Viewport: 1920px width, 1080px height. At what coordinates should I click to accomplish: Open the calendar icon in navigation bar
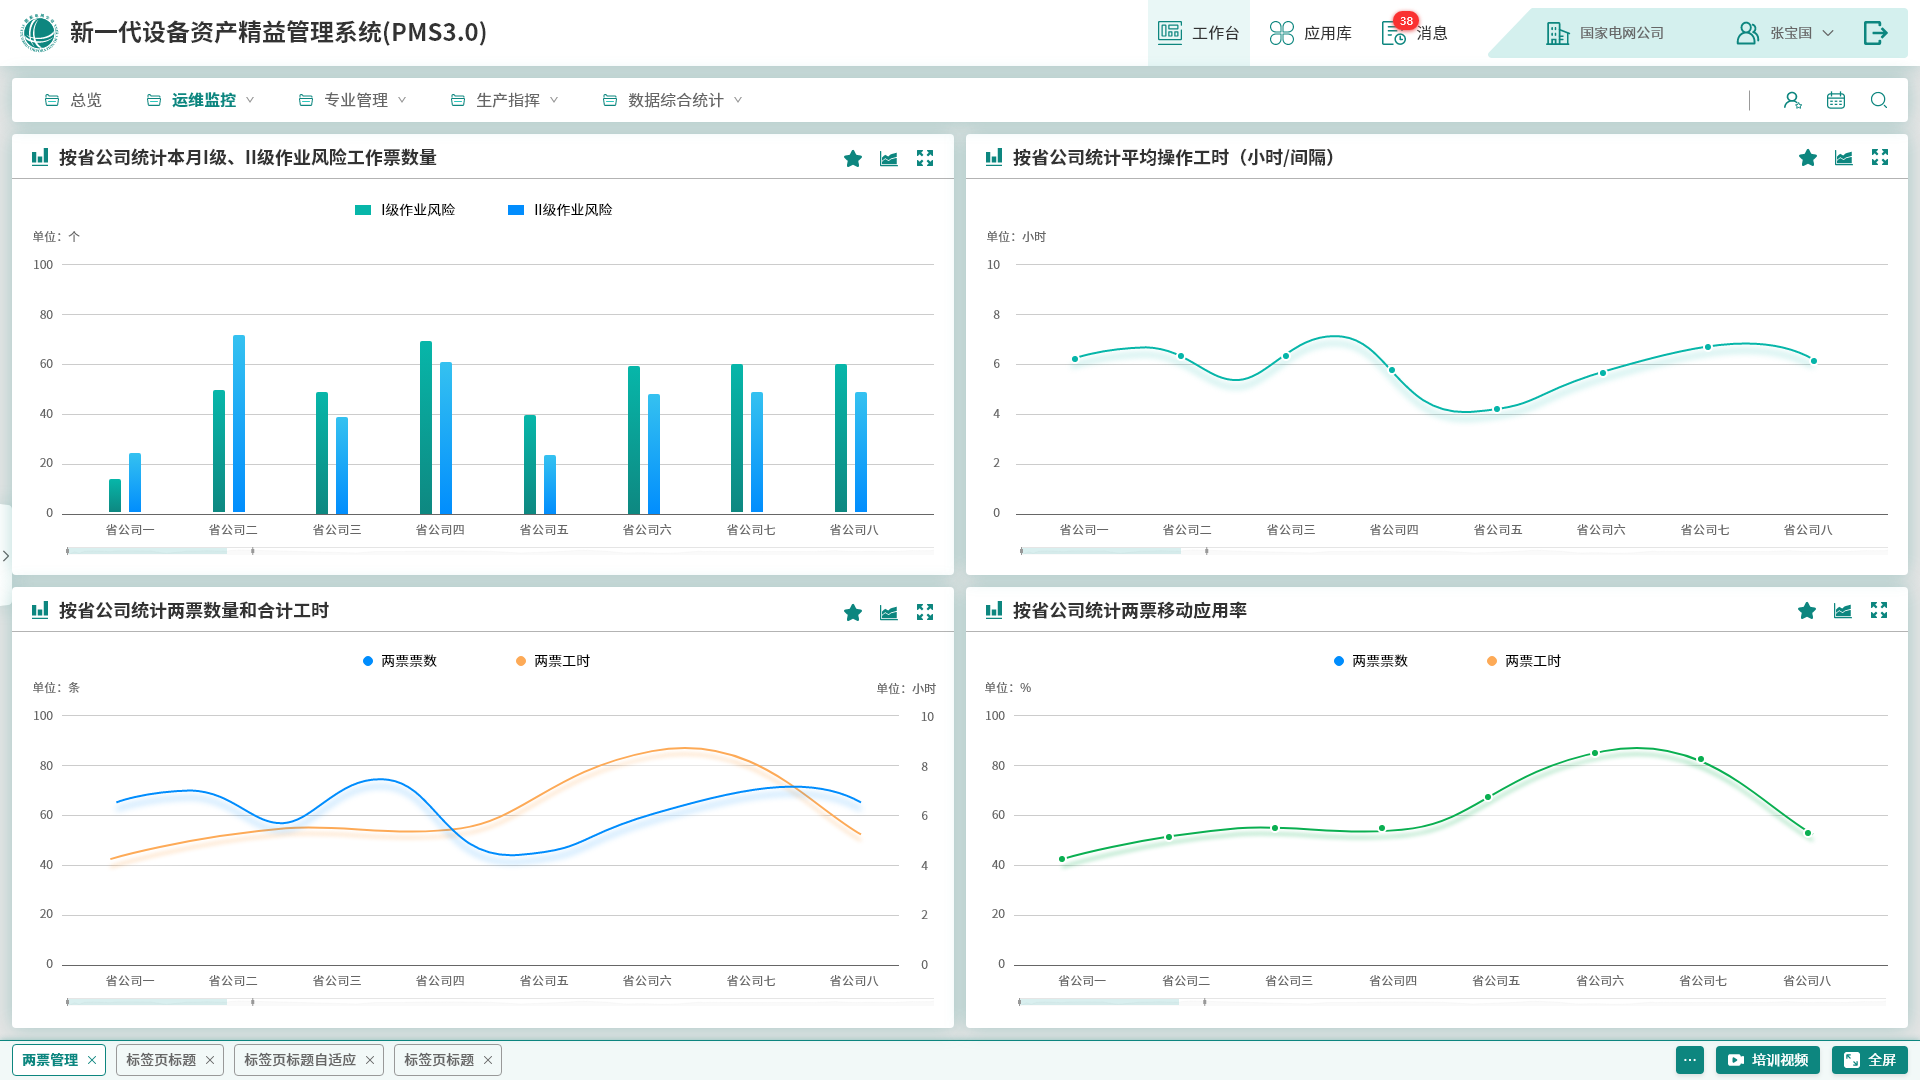[1836, 100]
